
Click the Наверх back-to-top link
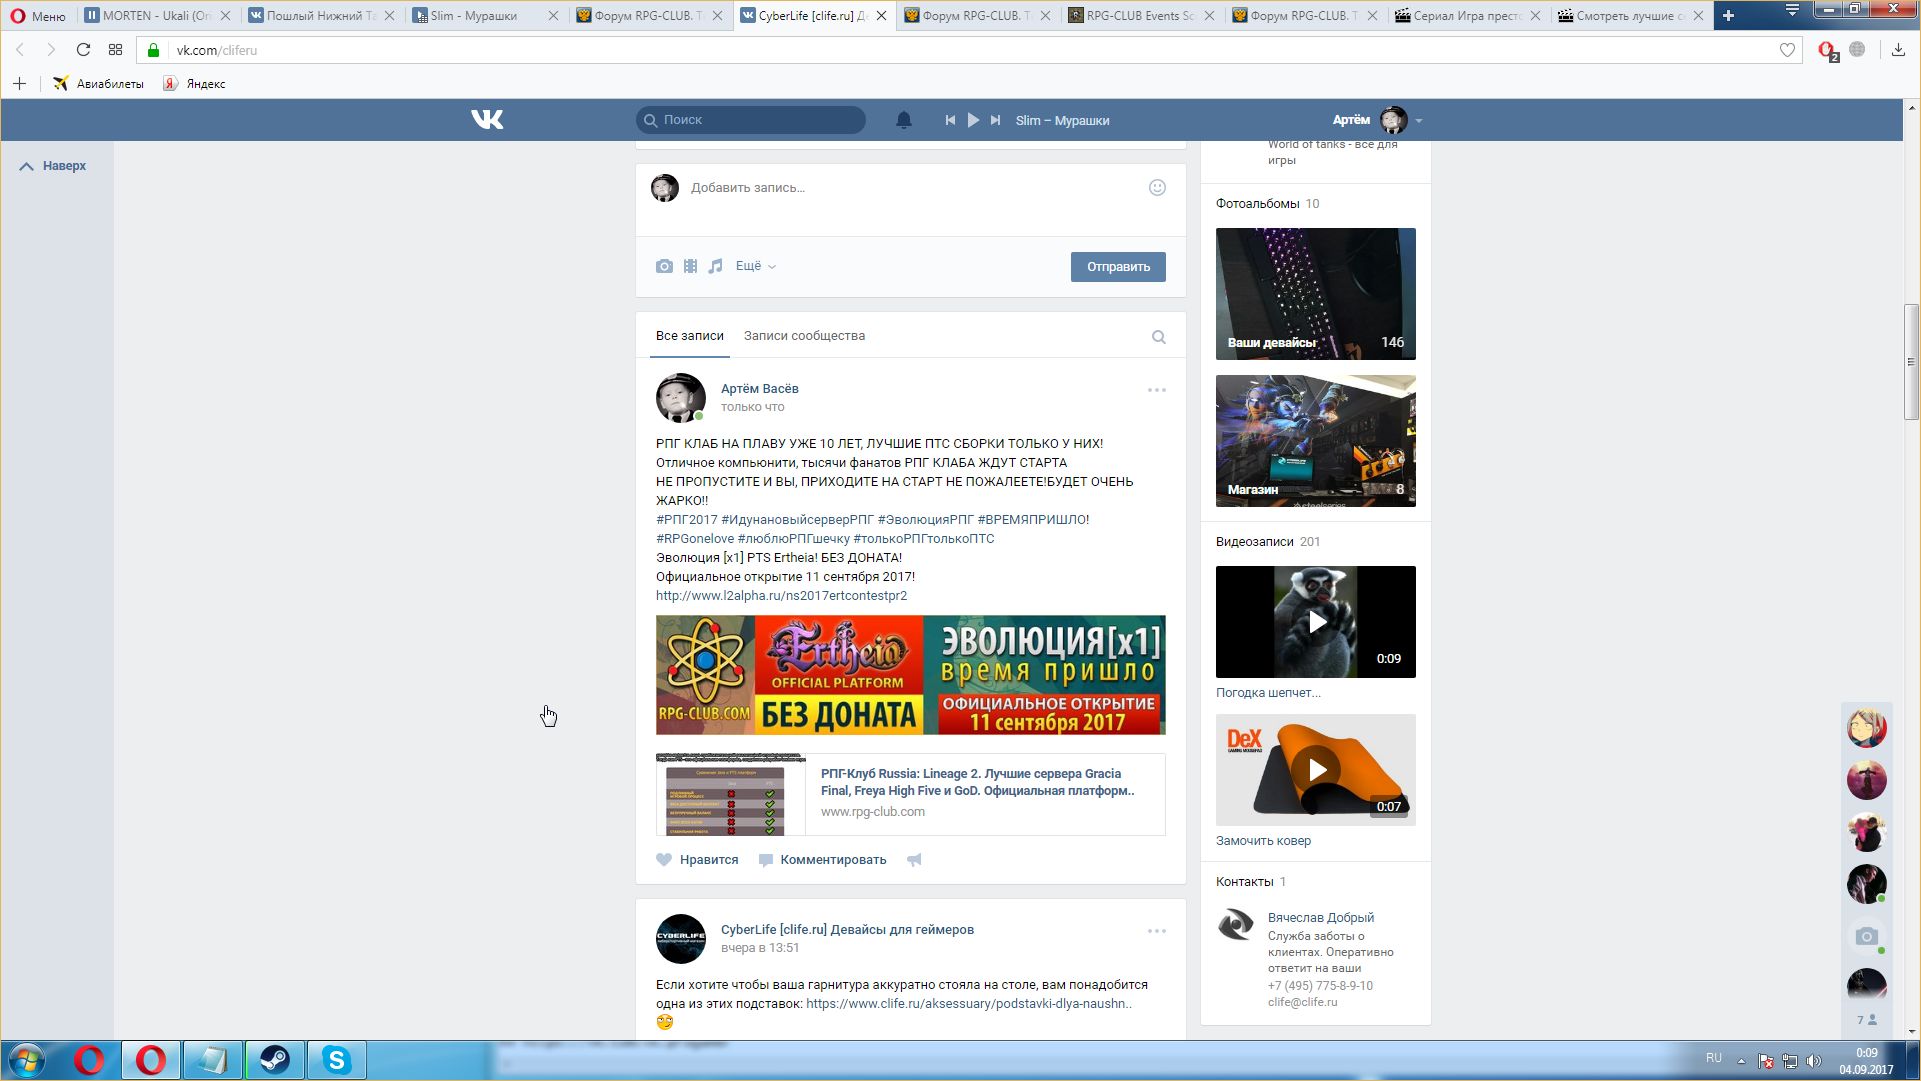point(53,166)
